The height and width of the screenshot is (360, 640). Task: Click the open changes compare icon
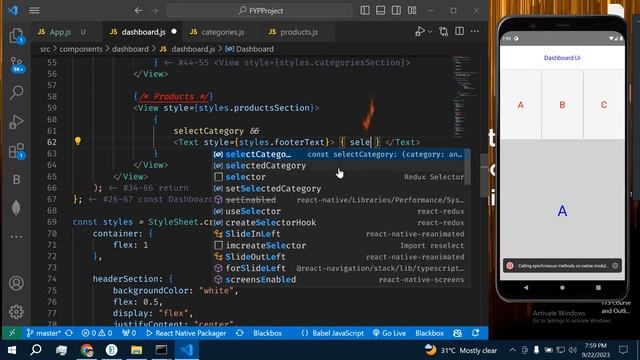pos(444,31)
